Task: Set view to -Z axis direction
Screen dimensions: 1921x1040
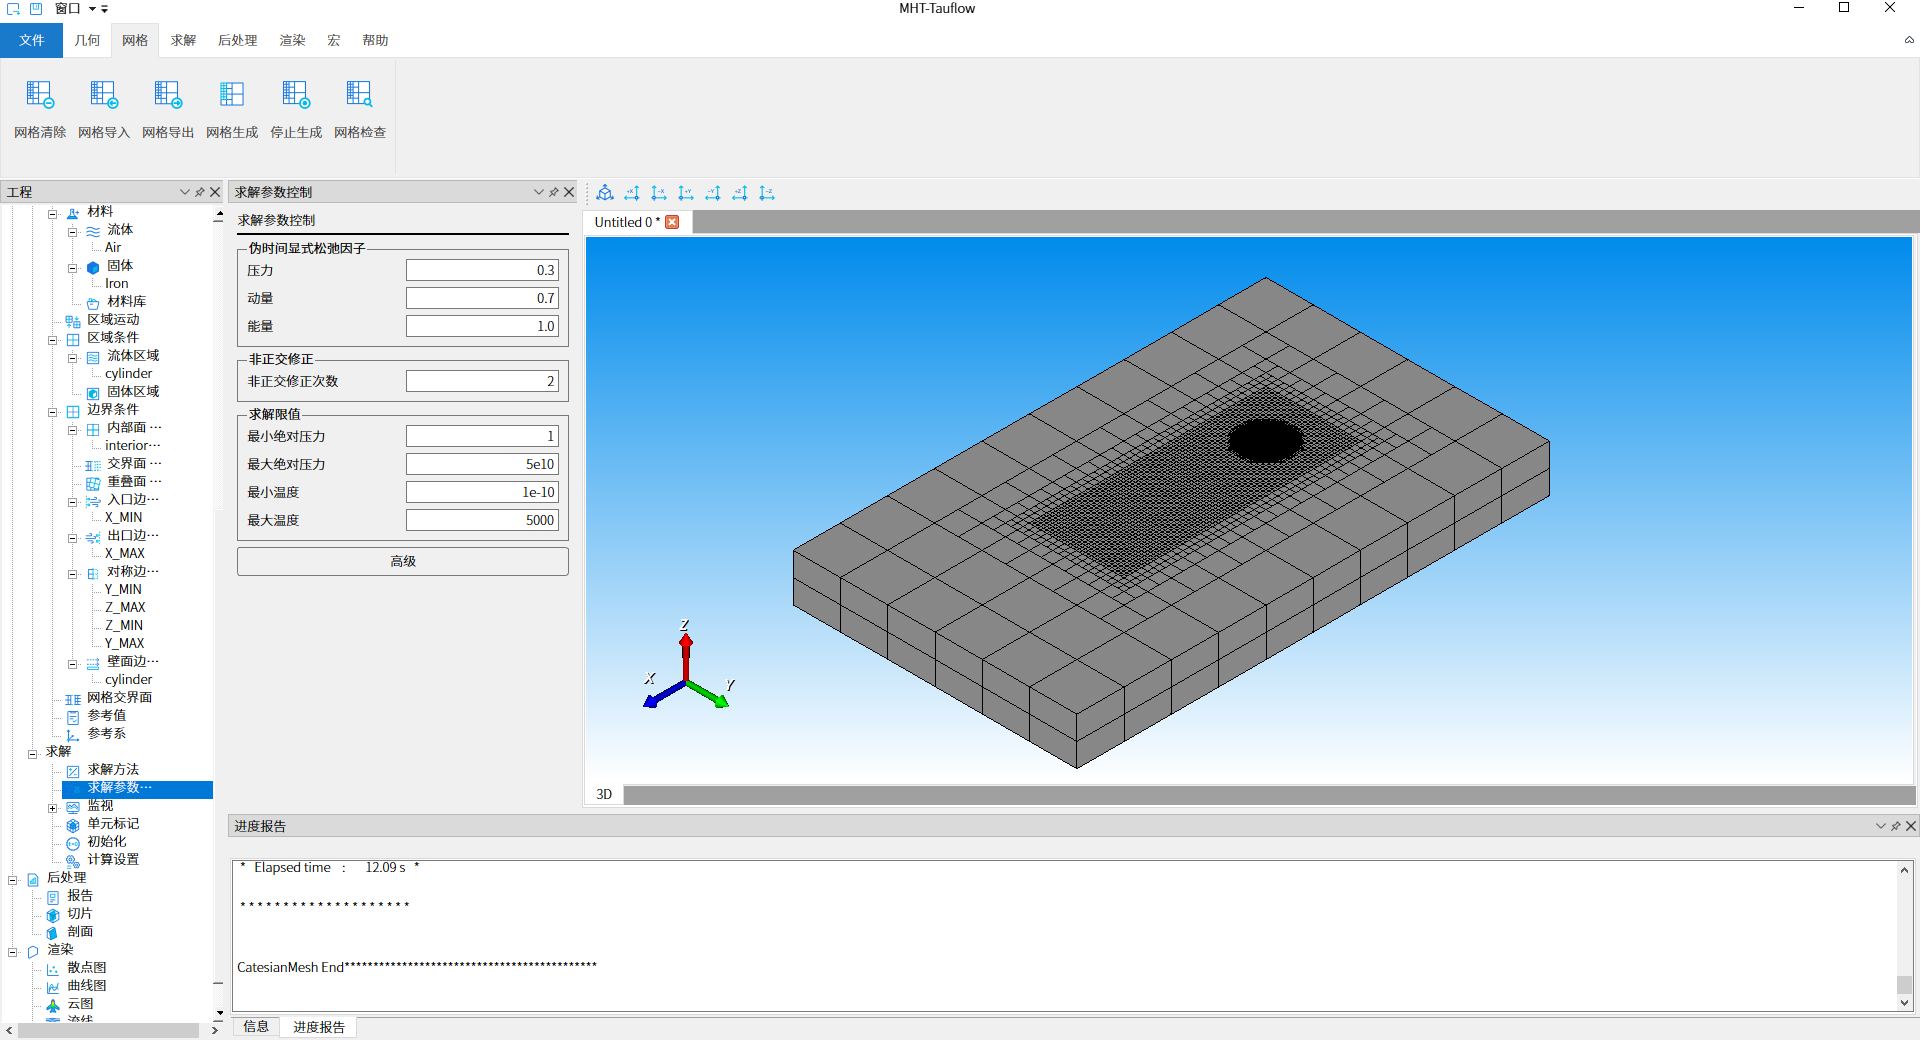Action: 767,193
